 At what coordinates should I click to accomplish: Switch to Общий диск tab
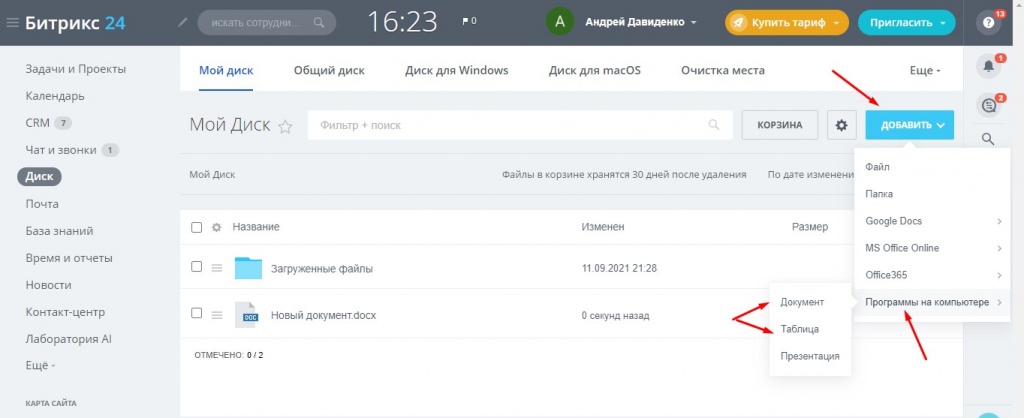329,70
